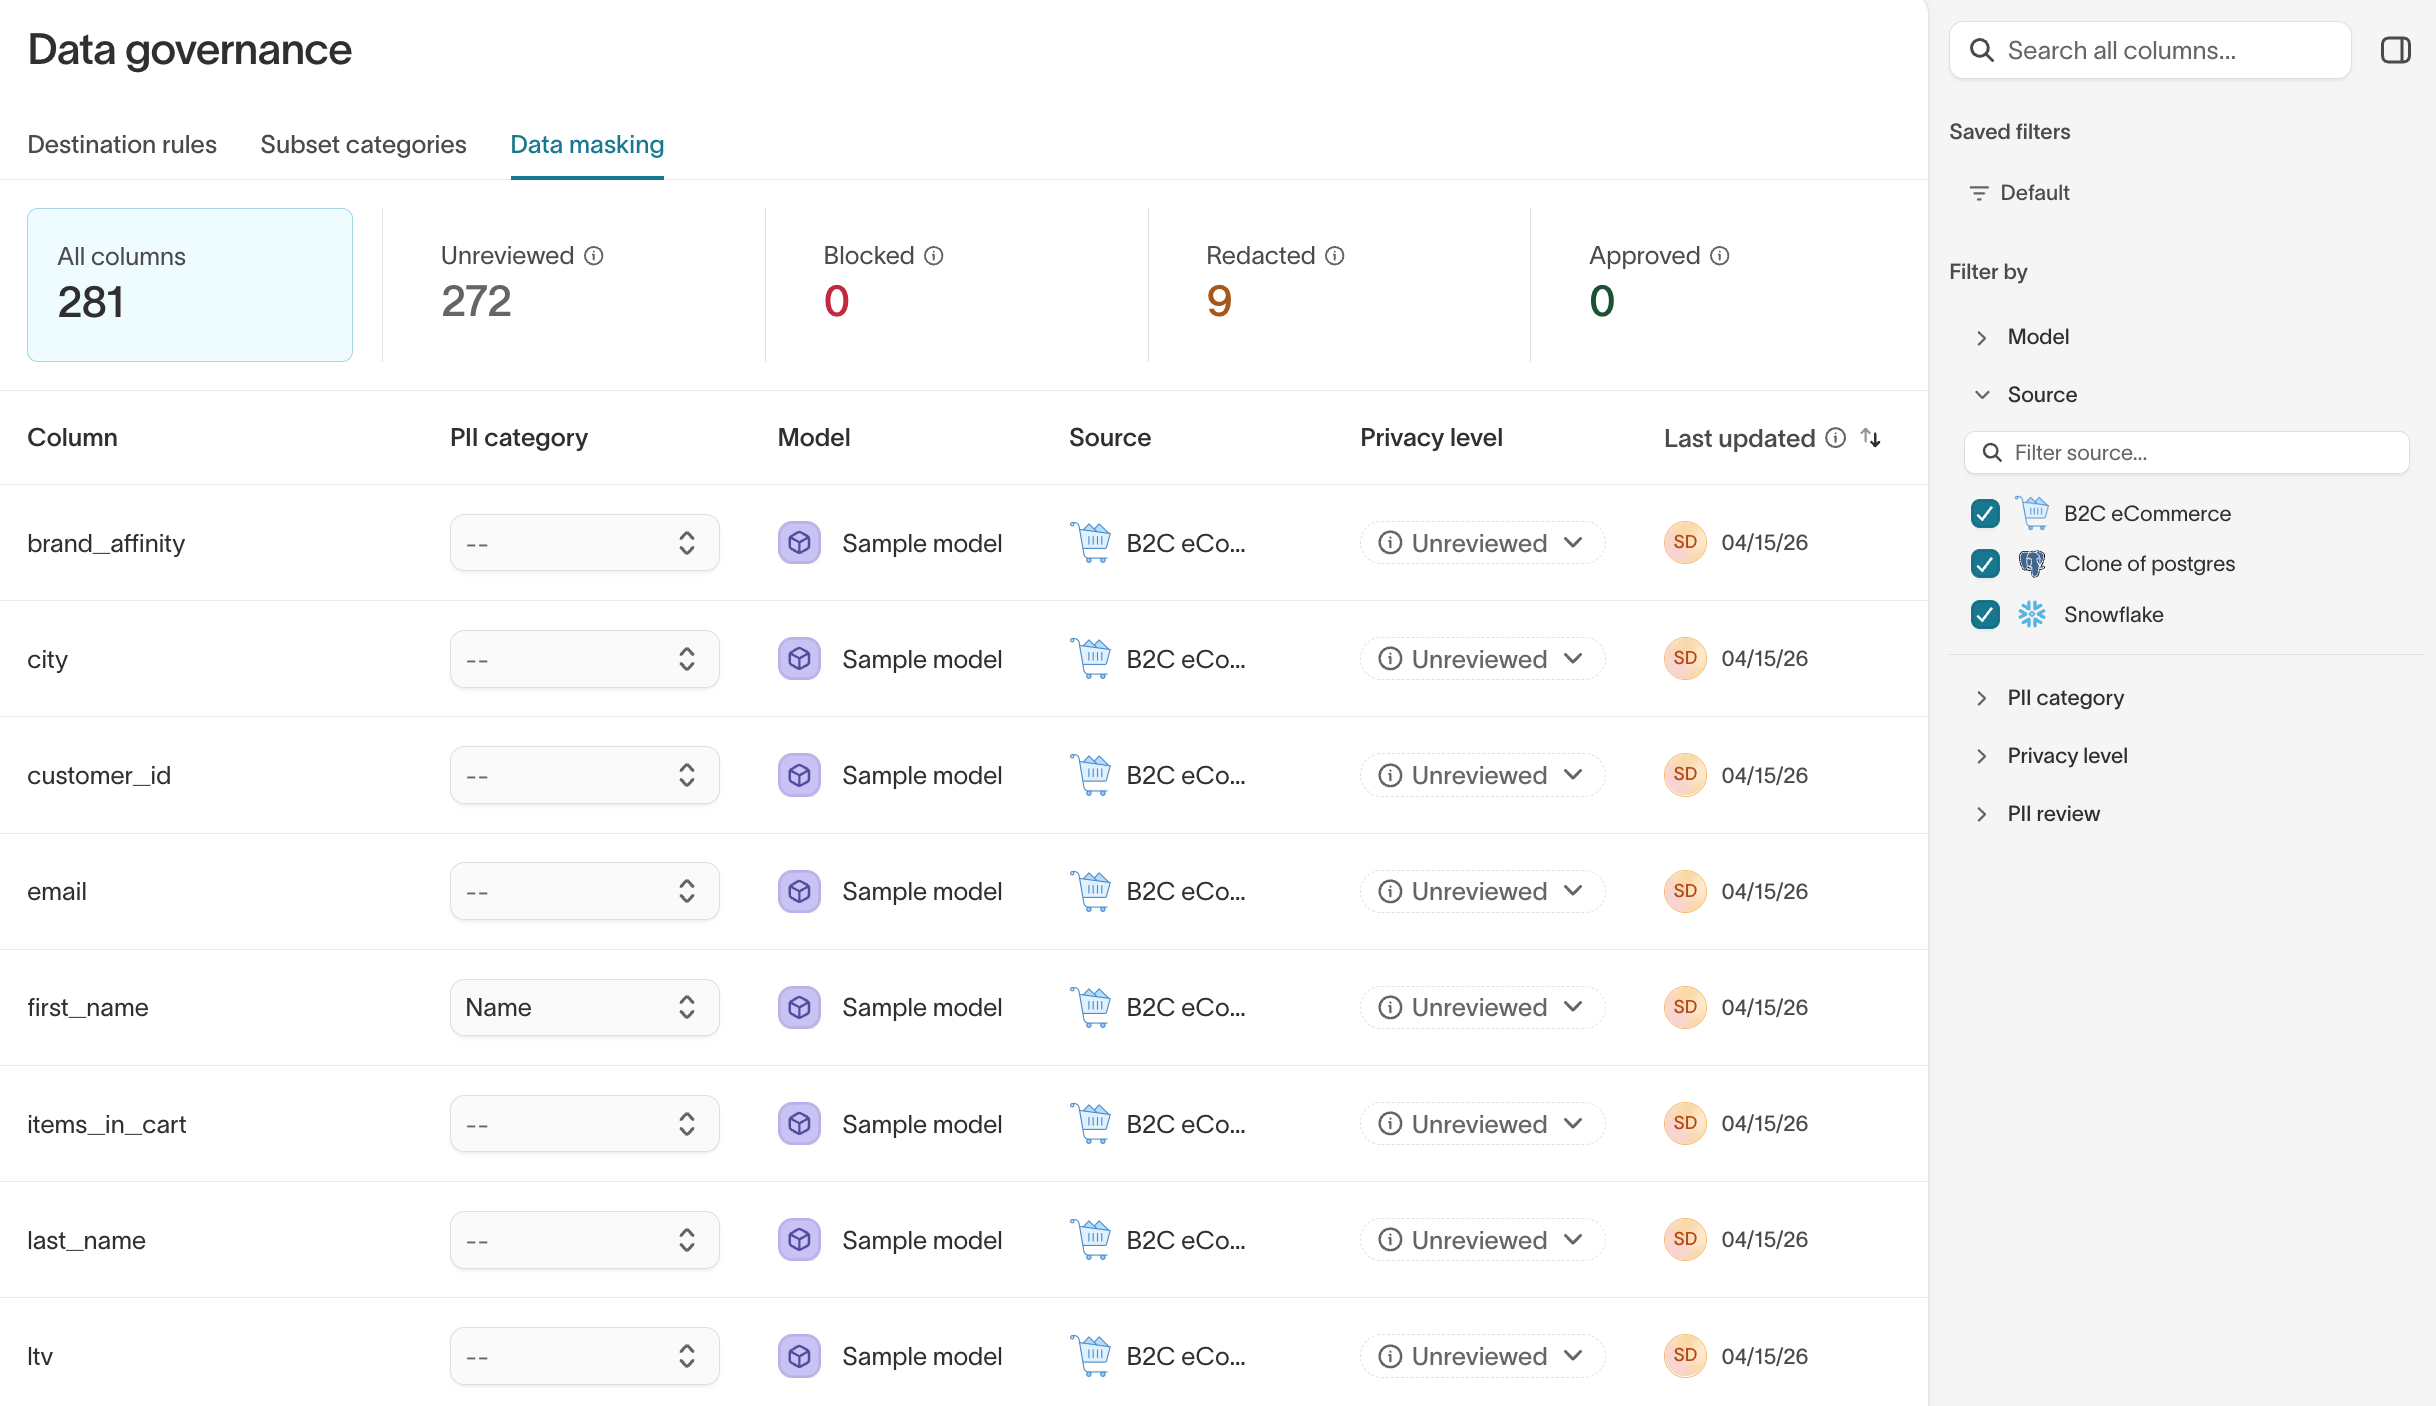The width and height of the screenshot is (2436, 1406).
Task: Click the B2C cart icon in email row
Action: 1091,890
